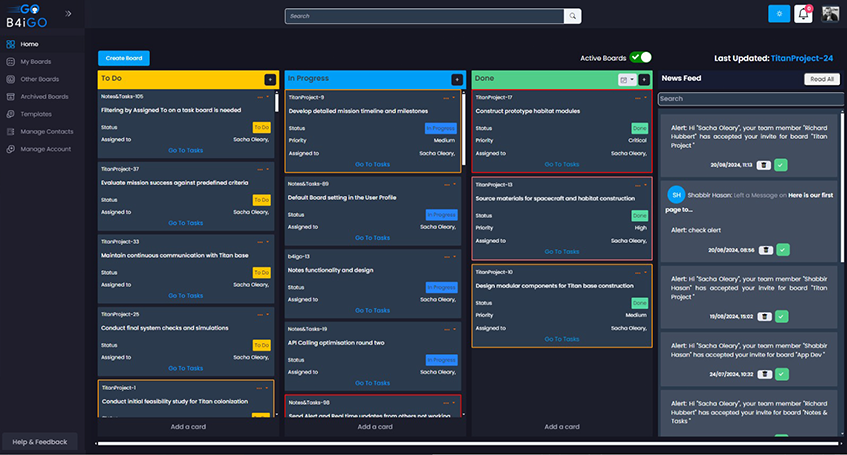Open My Boards in the sidebar
This screenshot has height=455, width=847.
35,62
